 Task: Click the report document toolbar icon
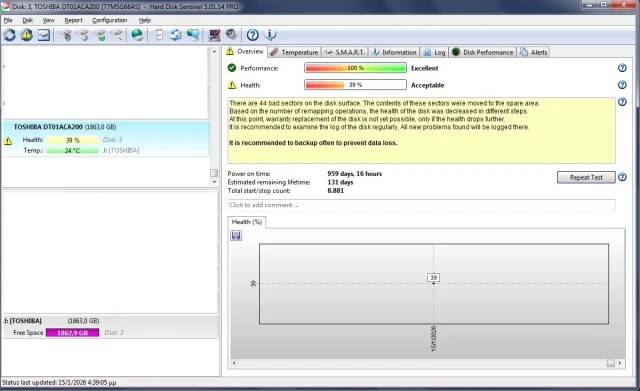click(159, 35)
